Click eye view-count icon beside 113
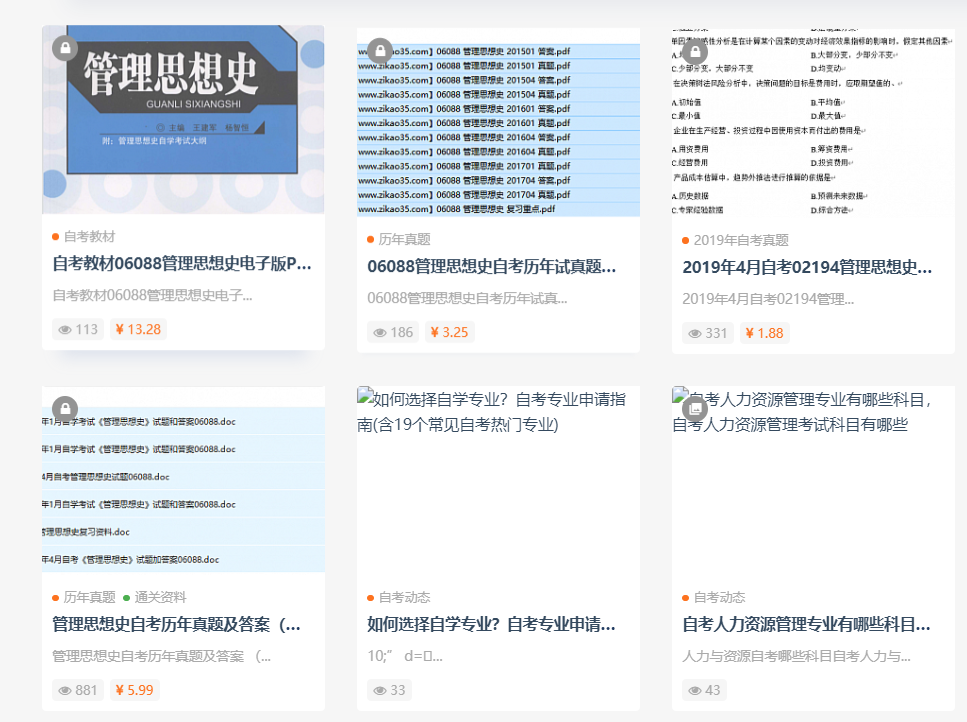 (x=65, y=330)
